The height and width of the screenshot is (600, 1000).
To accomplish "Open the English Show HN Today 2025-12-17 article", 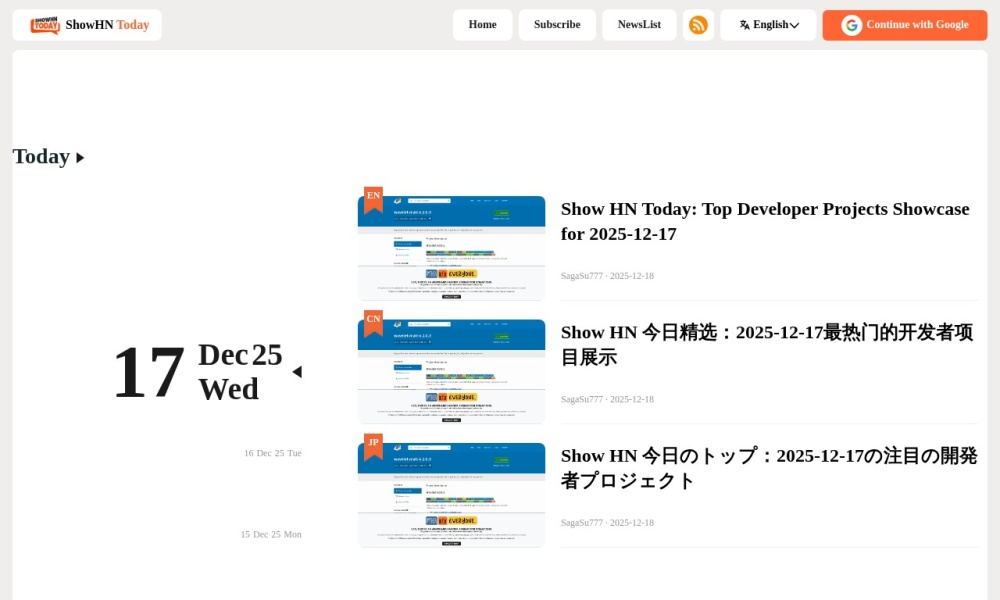I will click(765, 221).
